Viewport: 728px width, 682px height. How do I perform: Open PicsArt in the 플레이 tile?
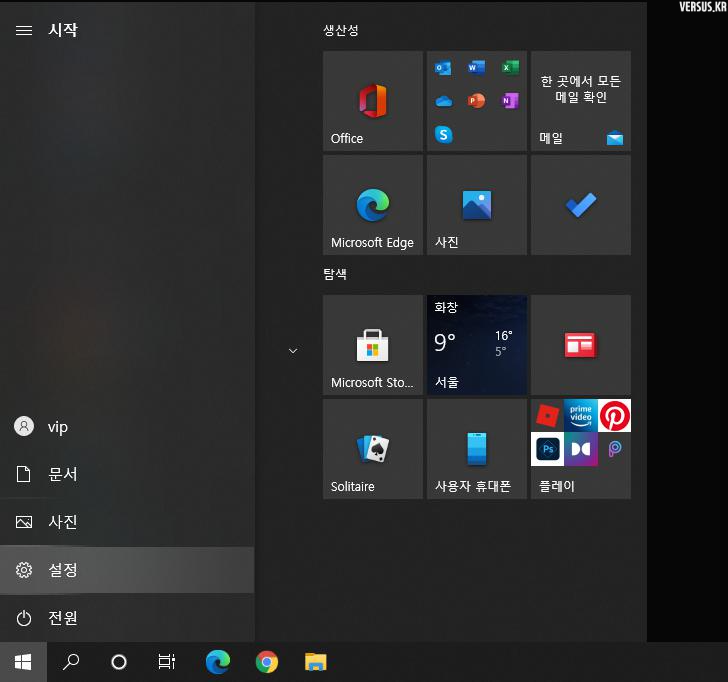pyautogui.click(x=614, y=449)
